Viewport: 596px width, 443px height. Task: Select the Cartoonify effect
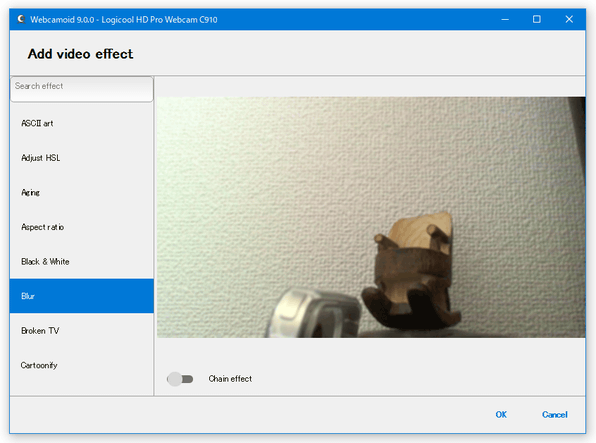82,365
